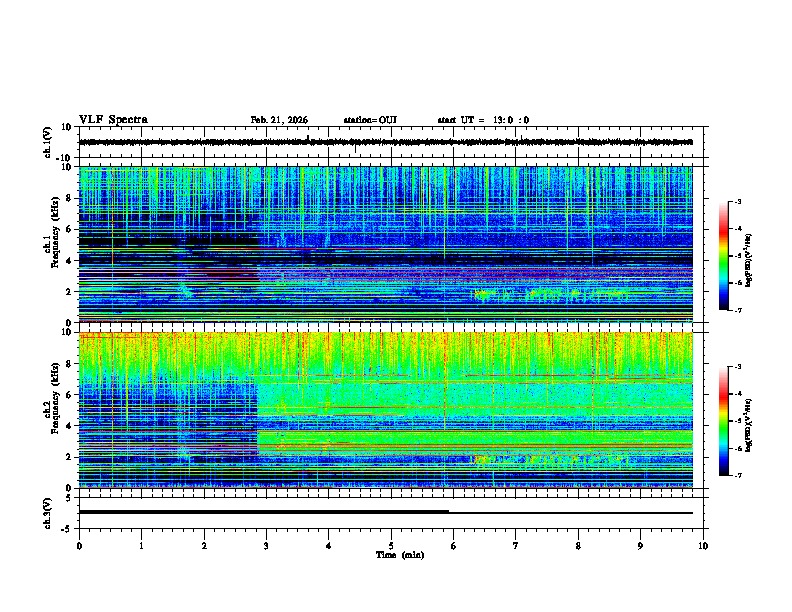Click the time axis tick label "5" minutes
The image size is (792, 612).
tap(391, 546)
